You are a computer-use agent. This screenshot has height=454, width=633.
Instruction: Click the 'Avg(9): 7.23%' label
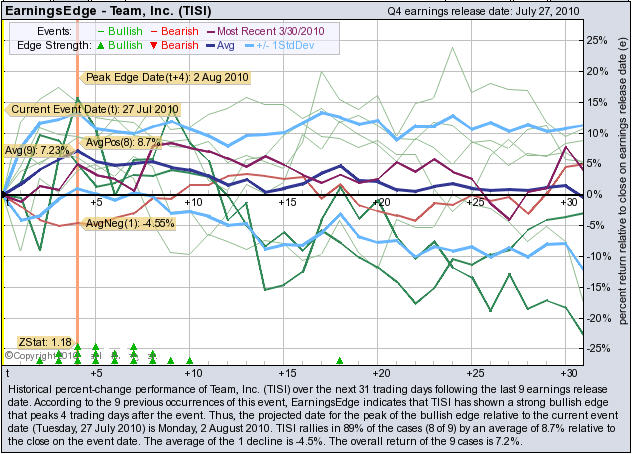pos(36,151)
